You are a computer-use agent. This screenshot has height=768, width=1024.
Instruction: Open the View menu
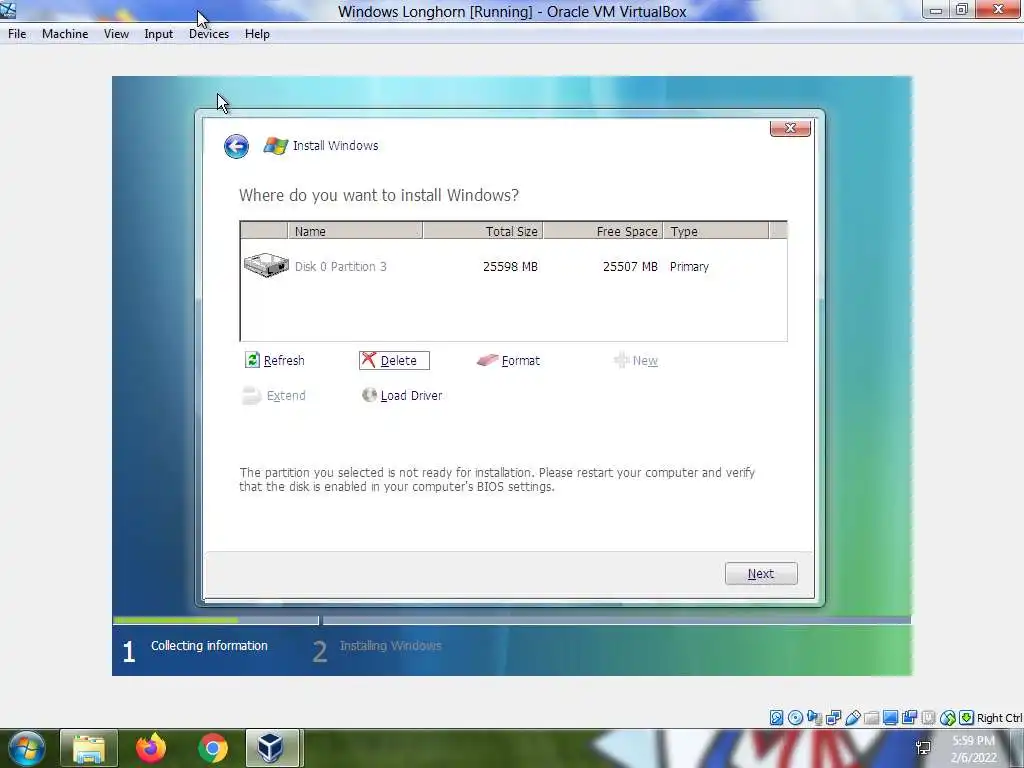pos(116,34)
